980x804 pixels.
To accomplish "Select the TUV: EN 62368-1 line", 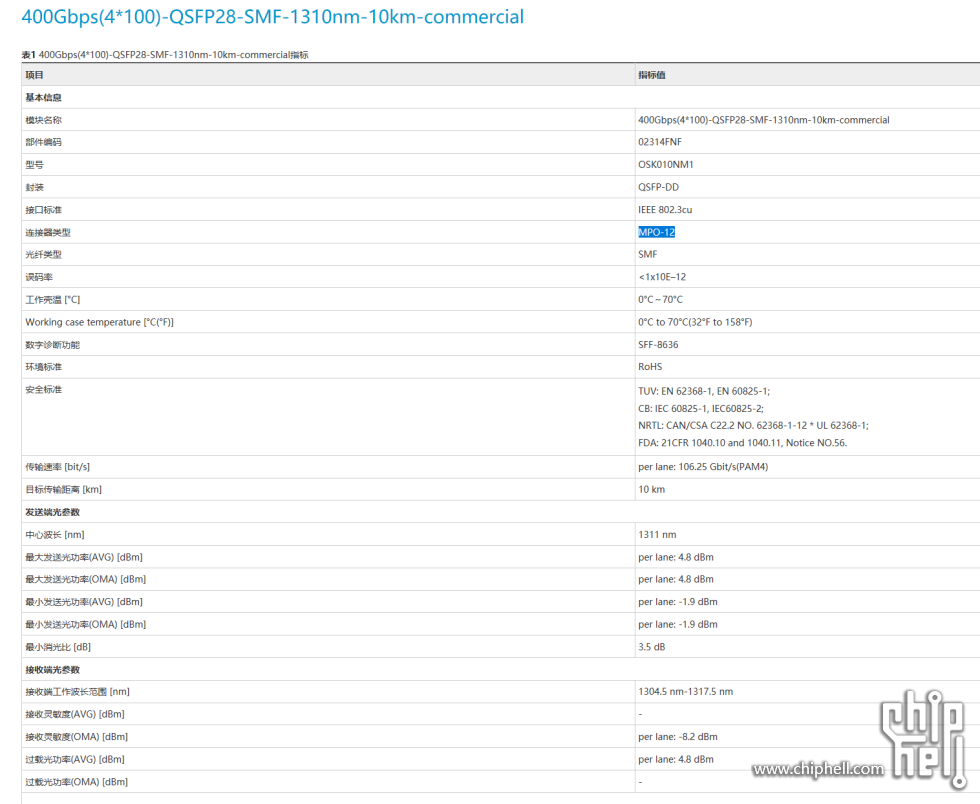I will tap(704, 392).
